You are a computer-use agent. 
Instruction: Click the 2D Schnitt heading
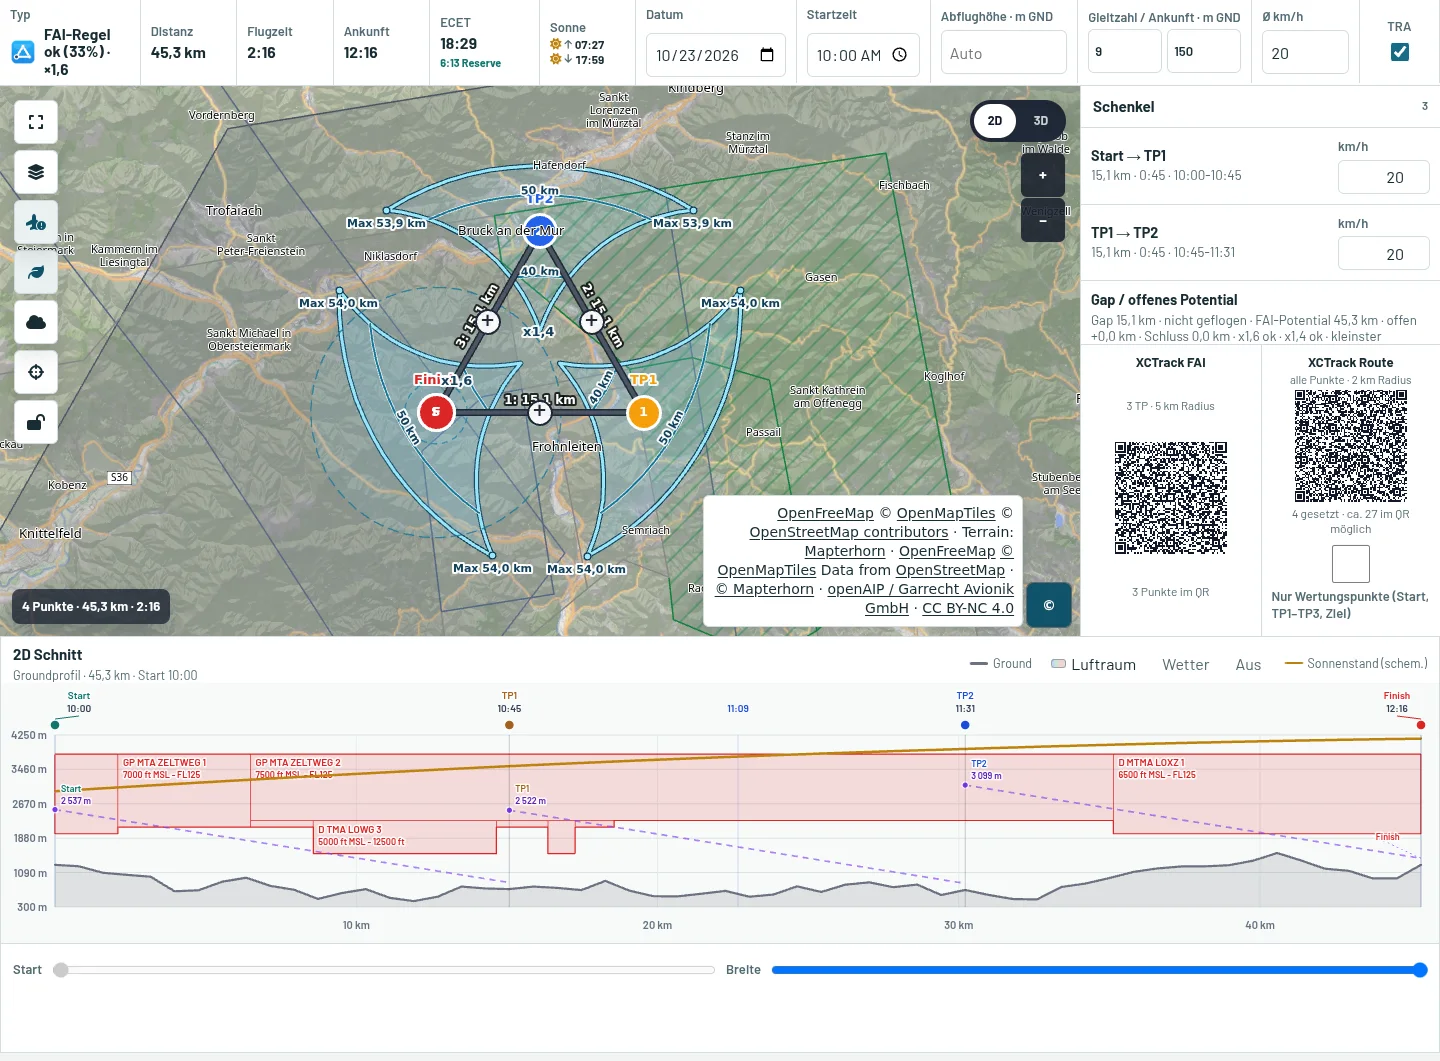point(47,655)
